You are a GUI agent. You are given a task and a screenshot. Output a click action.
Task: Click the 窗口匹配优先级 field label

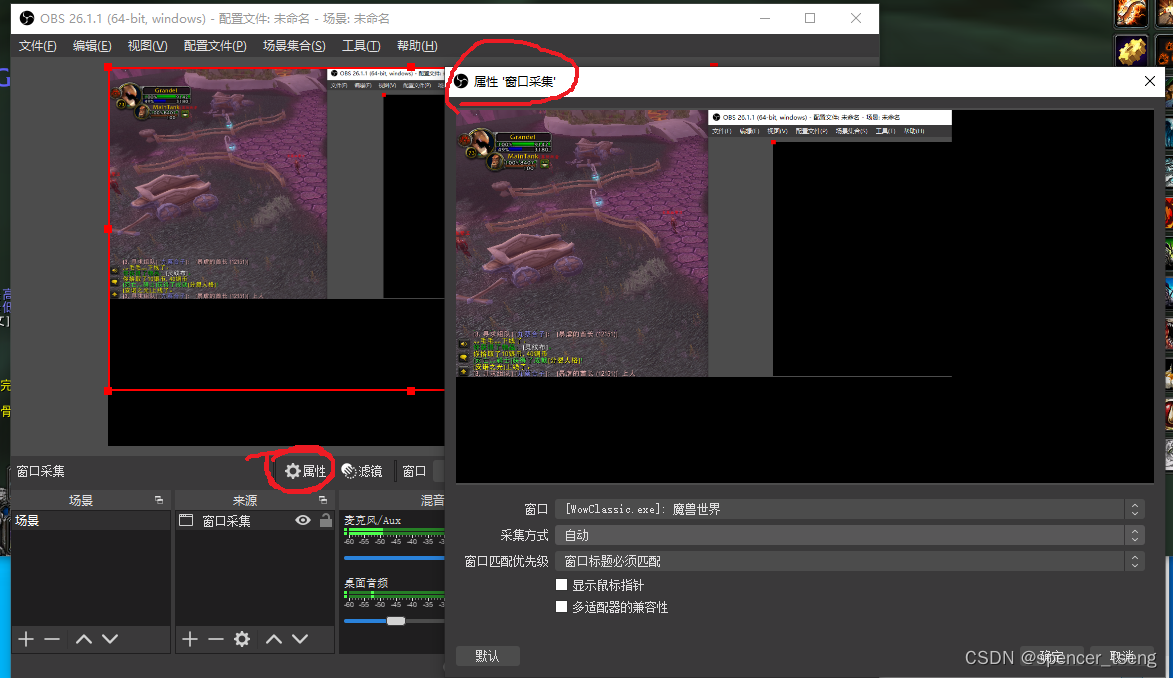pos(506,561)
